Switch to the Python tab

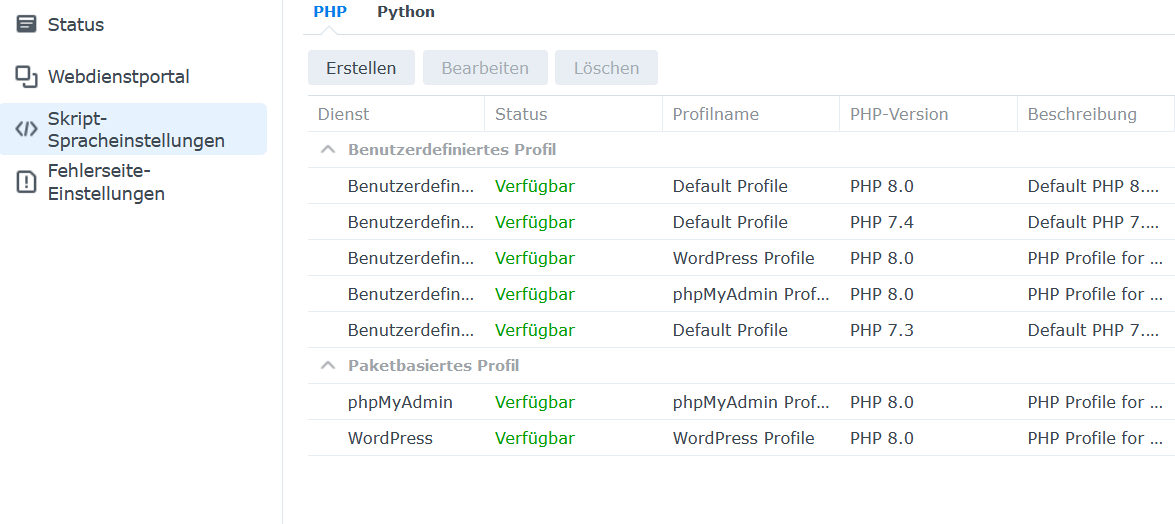click(x=405, y=12)
